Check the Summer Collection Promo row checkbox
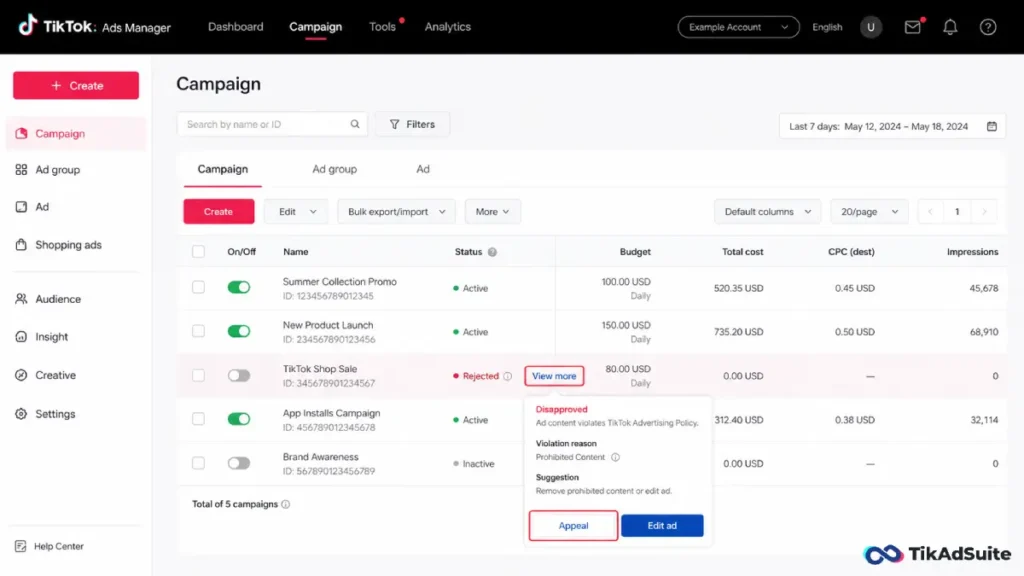 199,287
